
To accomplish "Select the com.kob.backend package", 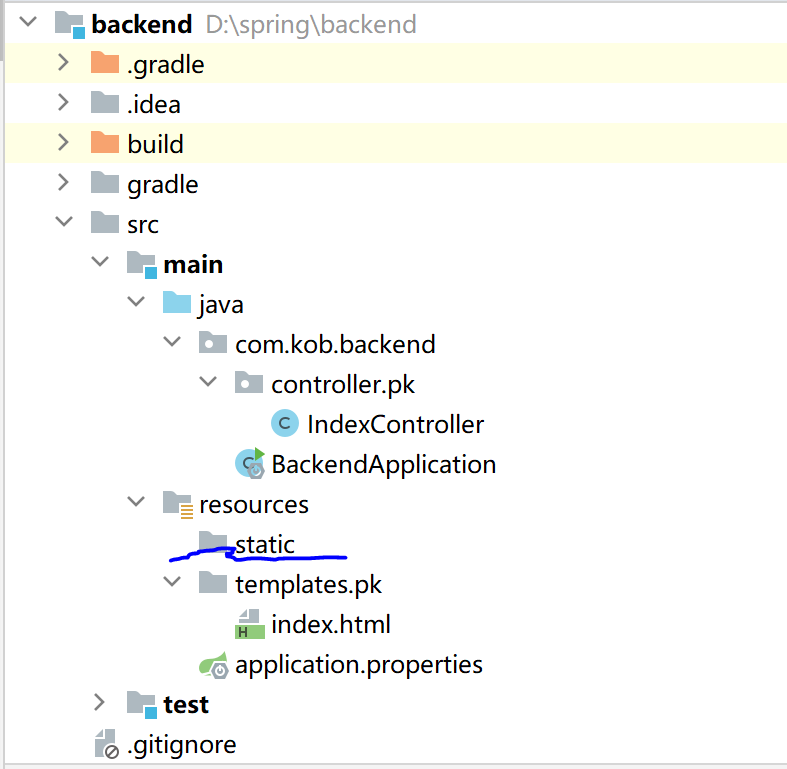I will pyautogui.click(x=335, y=344).
